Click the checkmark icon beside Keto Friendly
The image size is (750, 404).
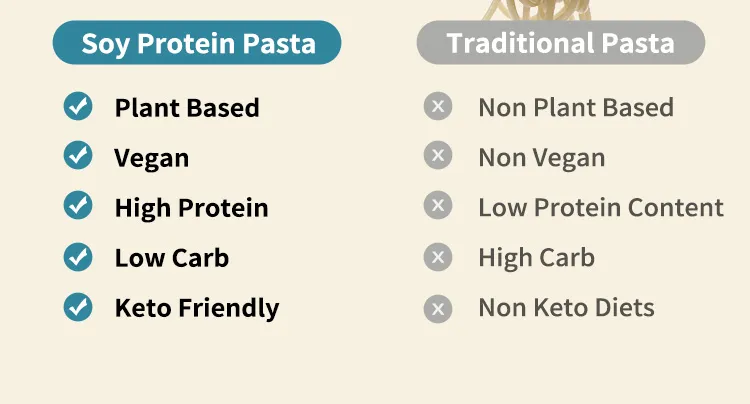pos(78,307)
